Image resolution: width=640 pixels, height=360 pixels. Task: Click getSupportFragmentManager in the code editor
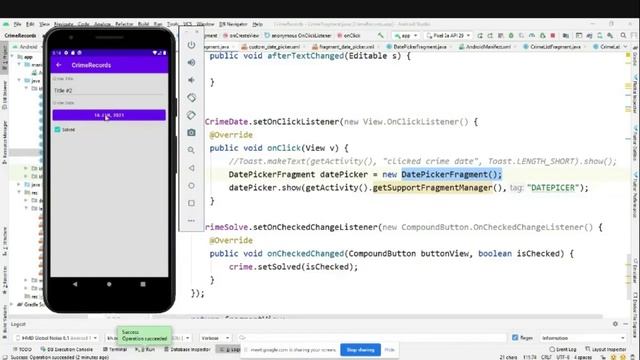coord(433,188)
